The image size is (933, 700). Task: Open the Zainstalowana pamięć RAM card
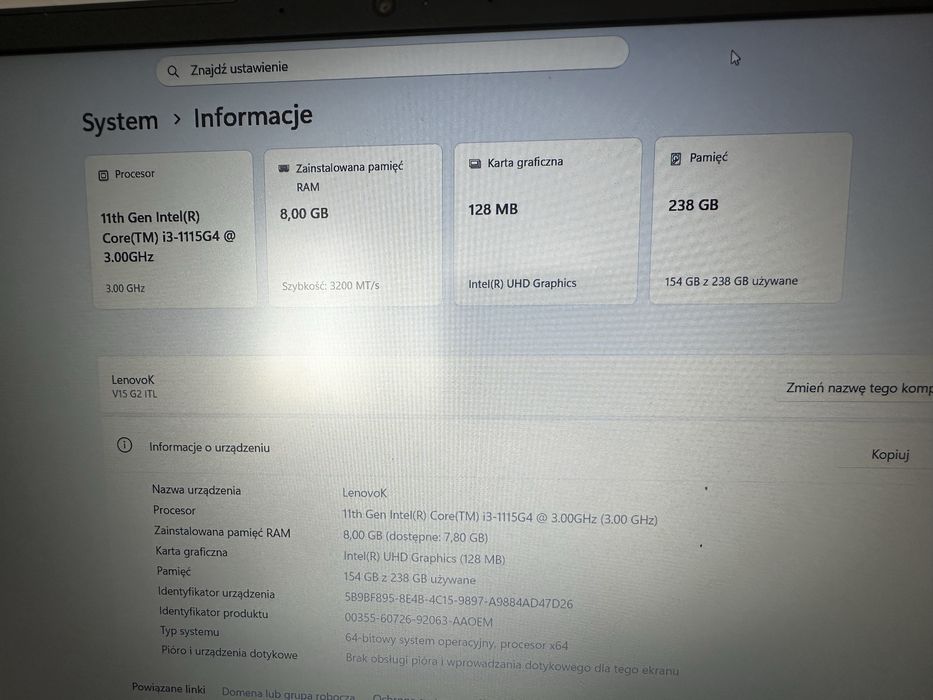[x=354, y=225]
